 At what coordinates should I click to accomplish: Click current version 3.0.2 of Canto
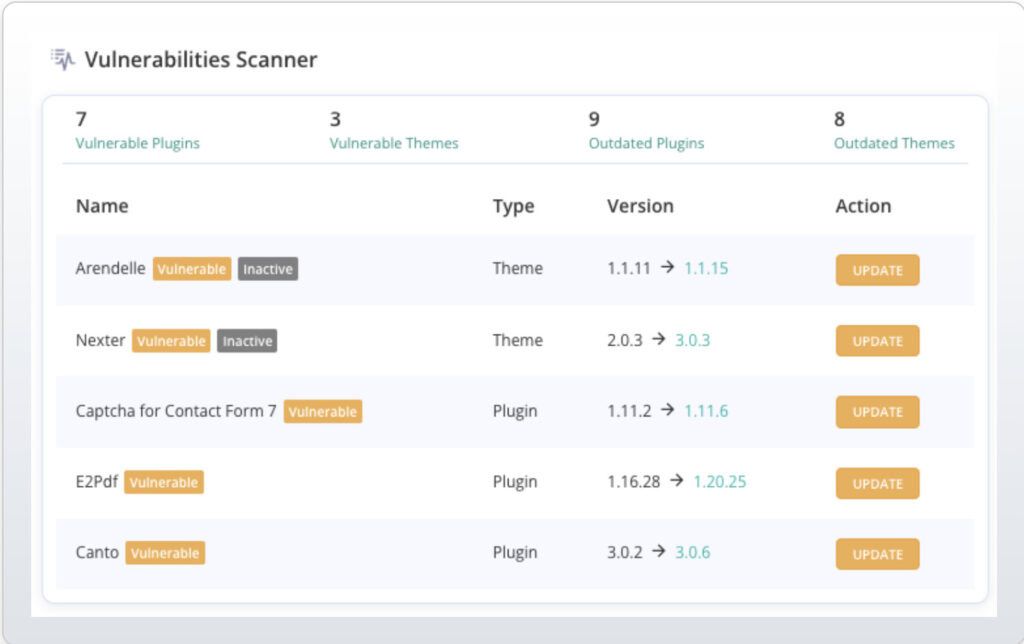coord(625,552)
